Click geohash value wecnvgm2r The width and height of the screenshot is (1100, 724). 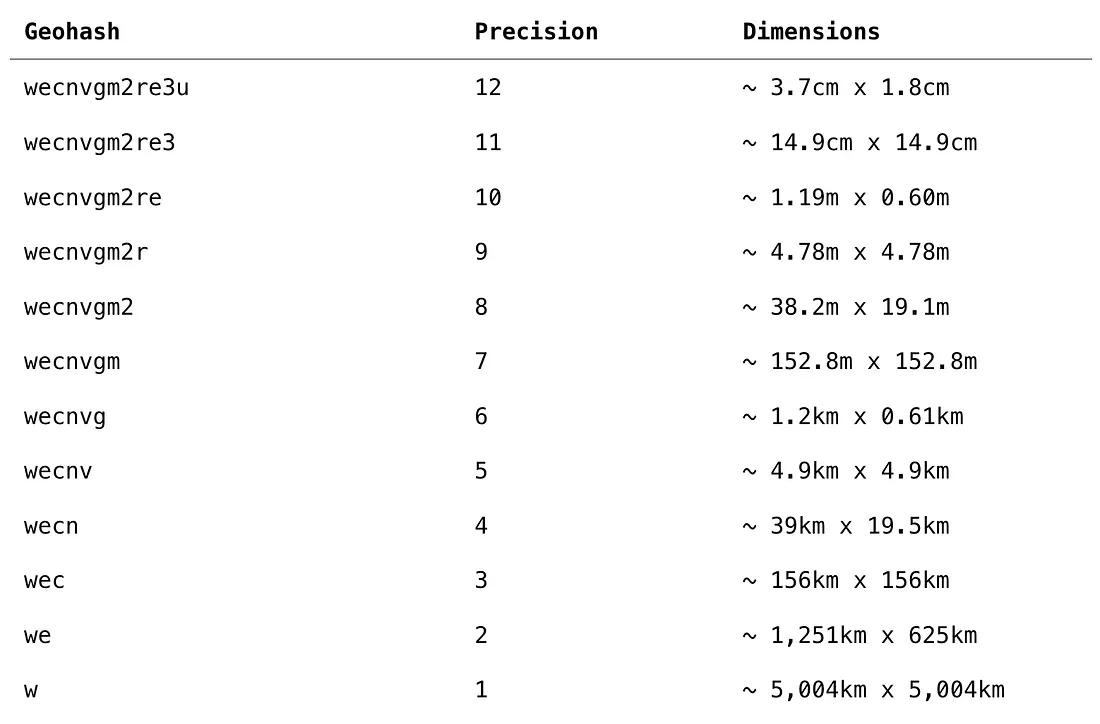86,252
